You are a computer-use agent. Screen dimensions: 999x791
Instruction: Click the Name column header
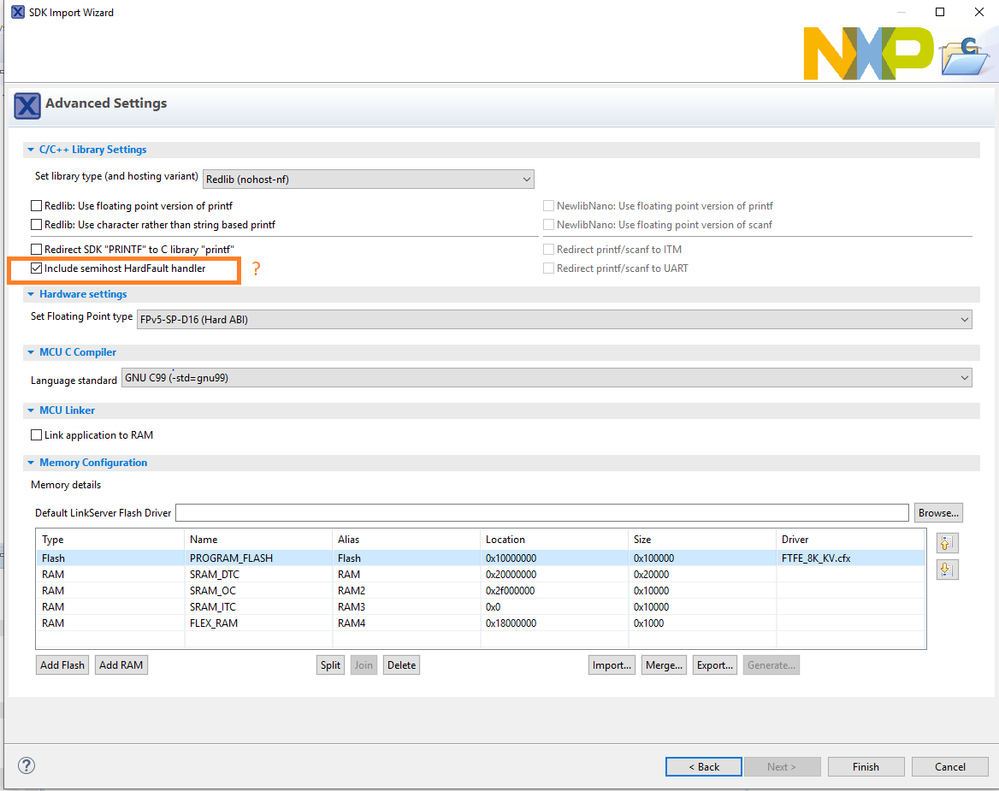pos(258,539)
